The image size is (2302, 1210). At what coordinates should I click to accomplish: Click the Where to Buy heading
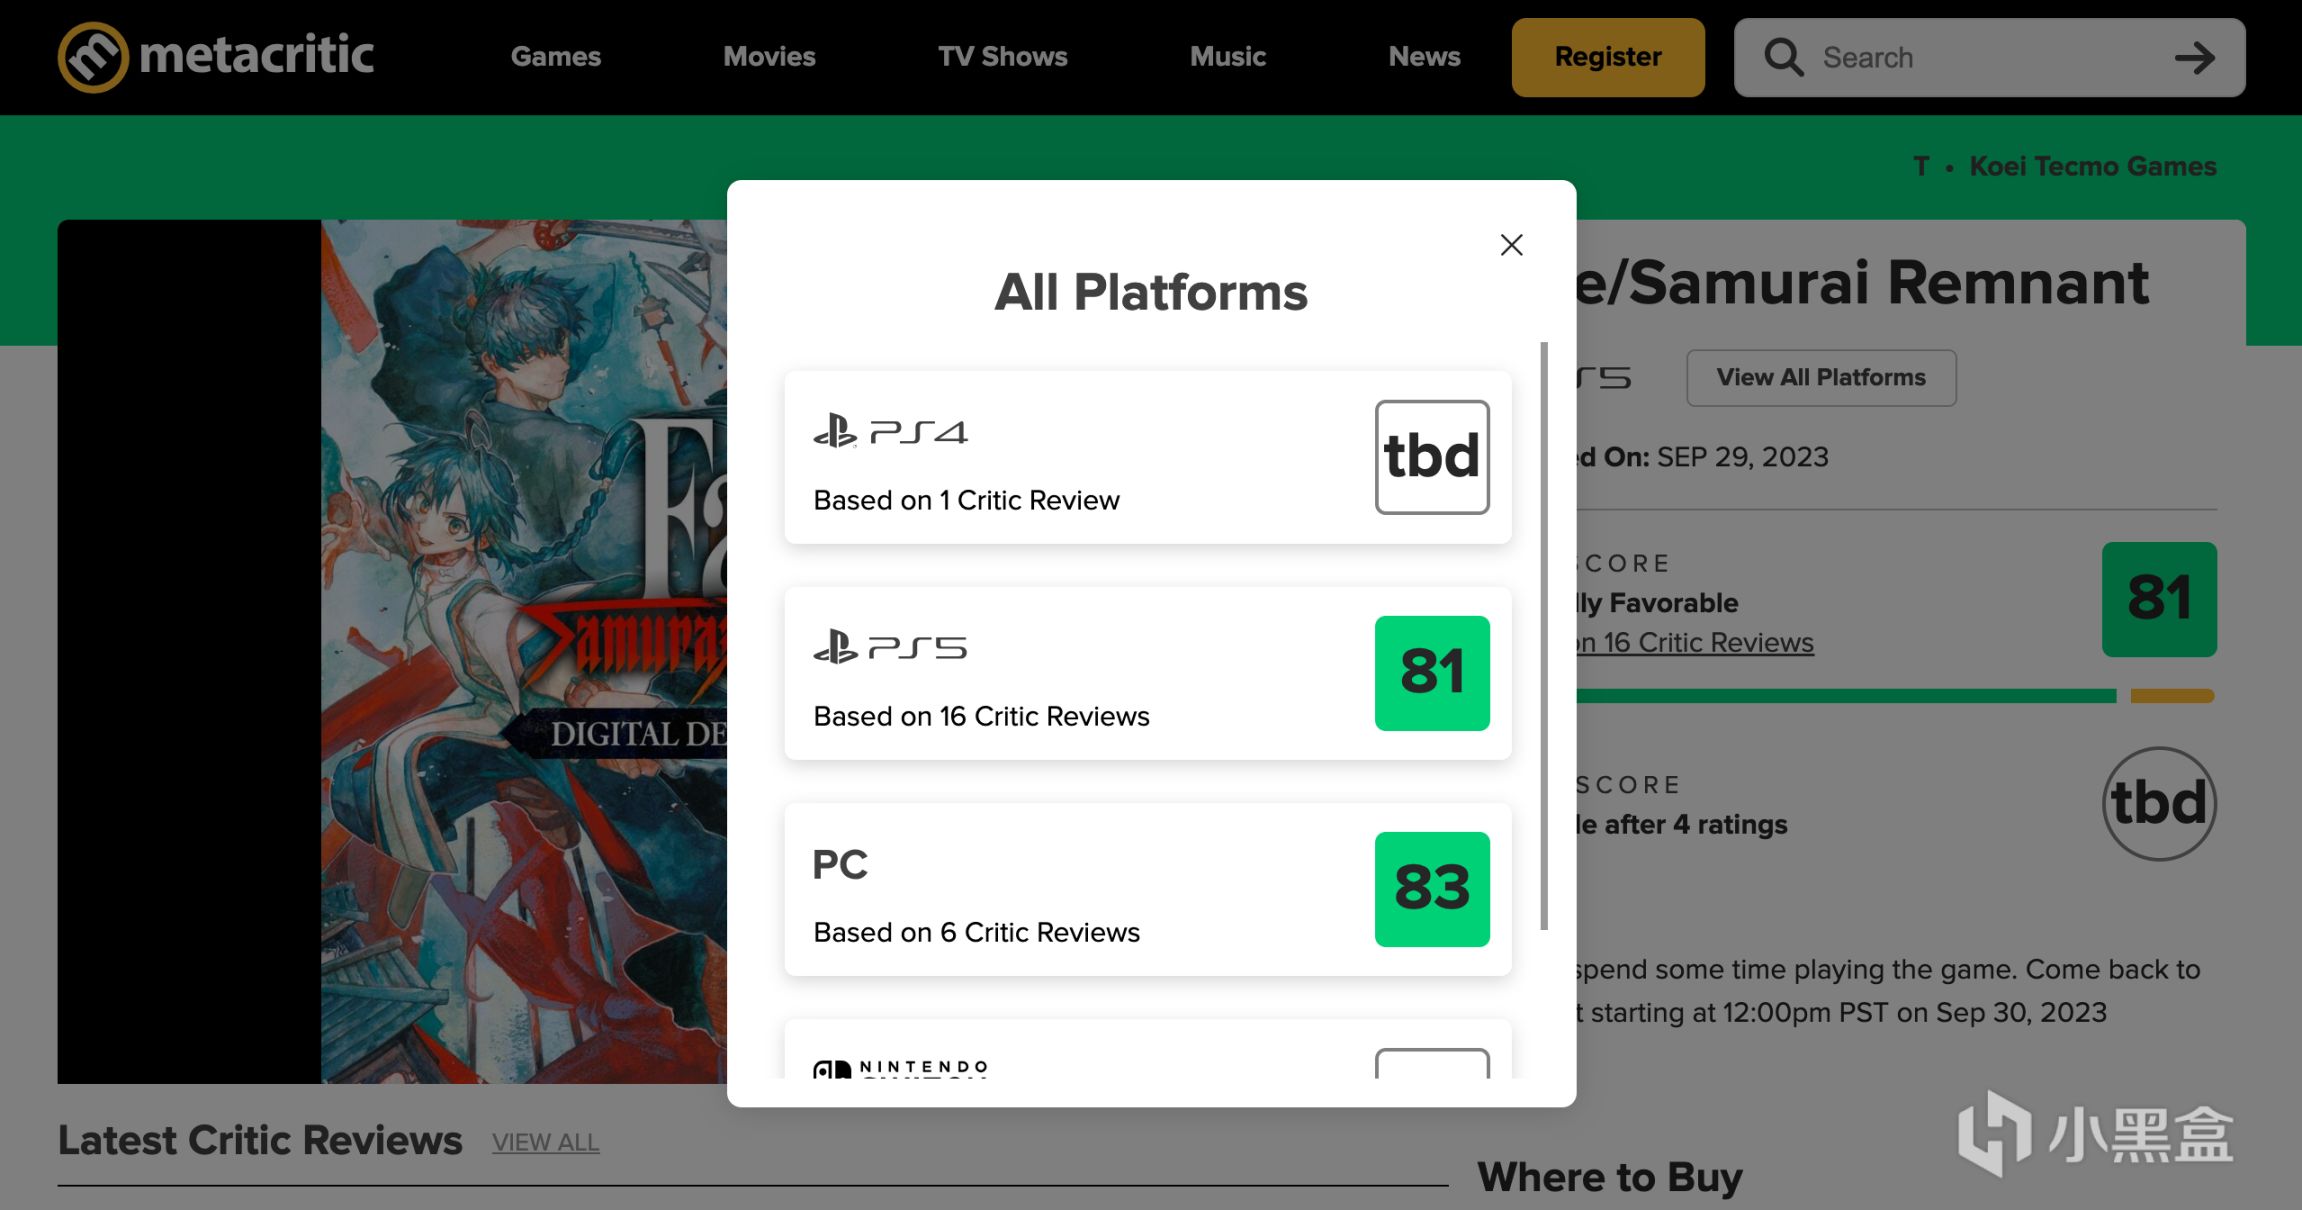1610,1177
